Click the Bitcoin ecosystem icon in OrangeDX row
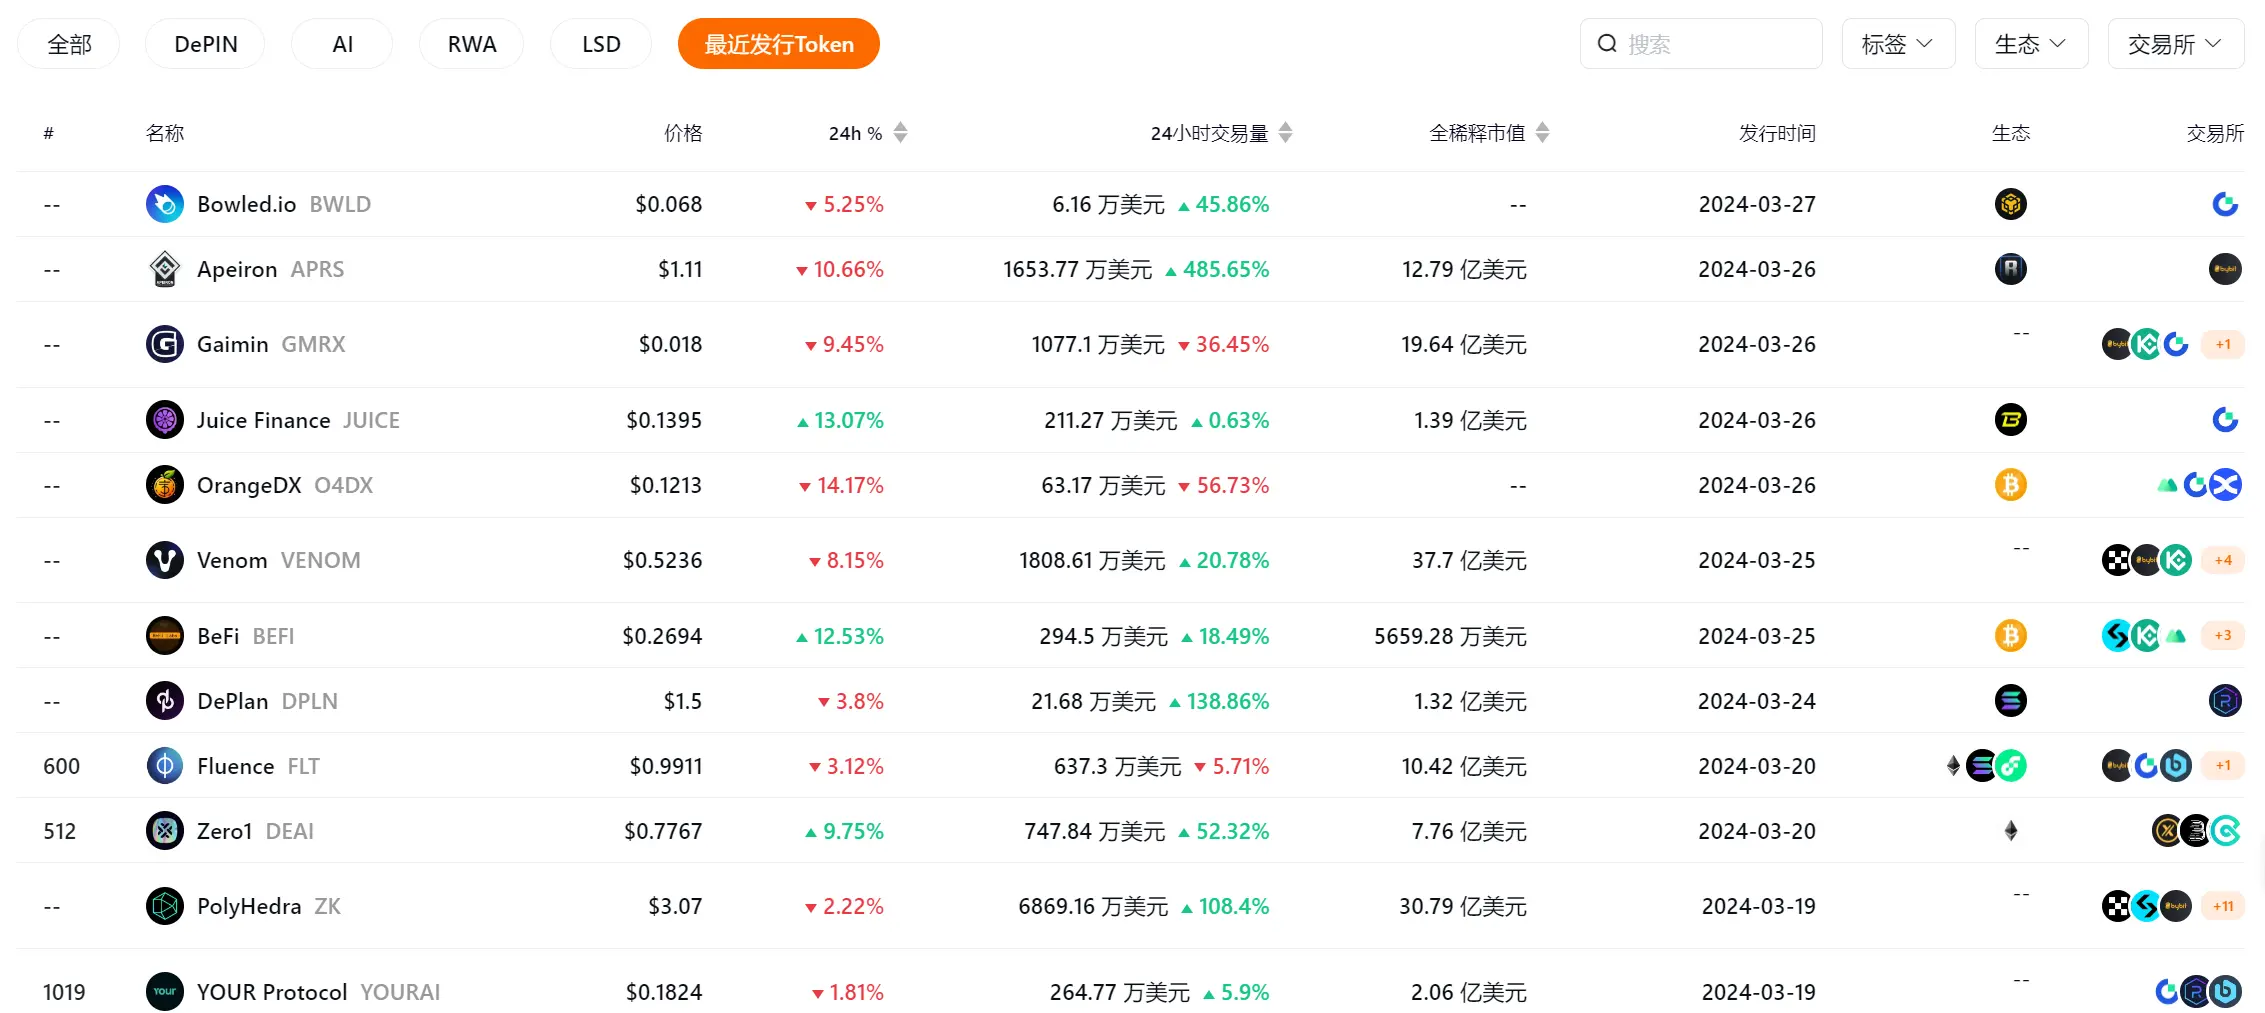 (2010, 485)
